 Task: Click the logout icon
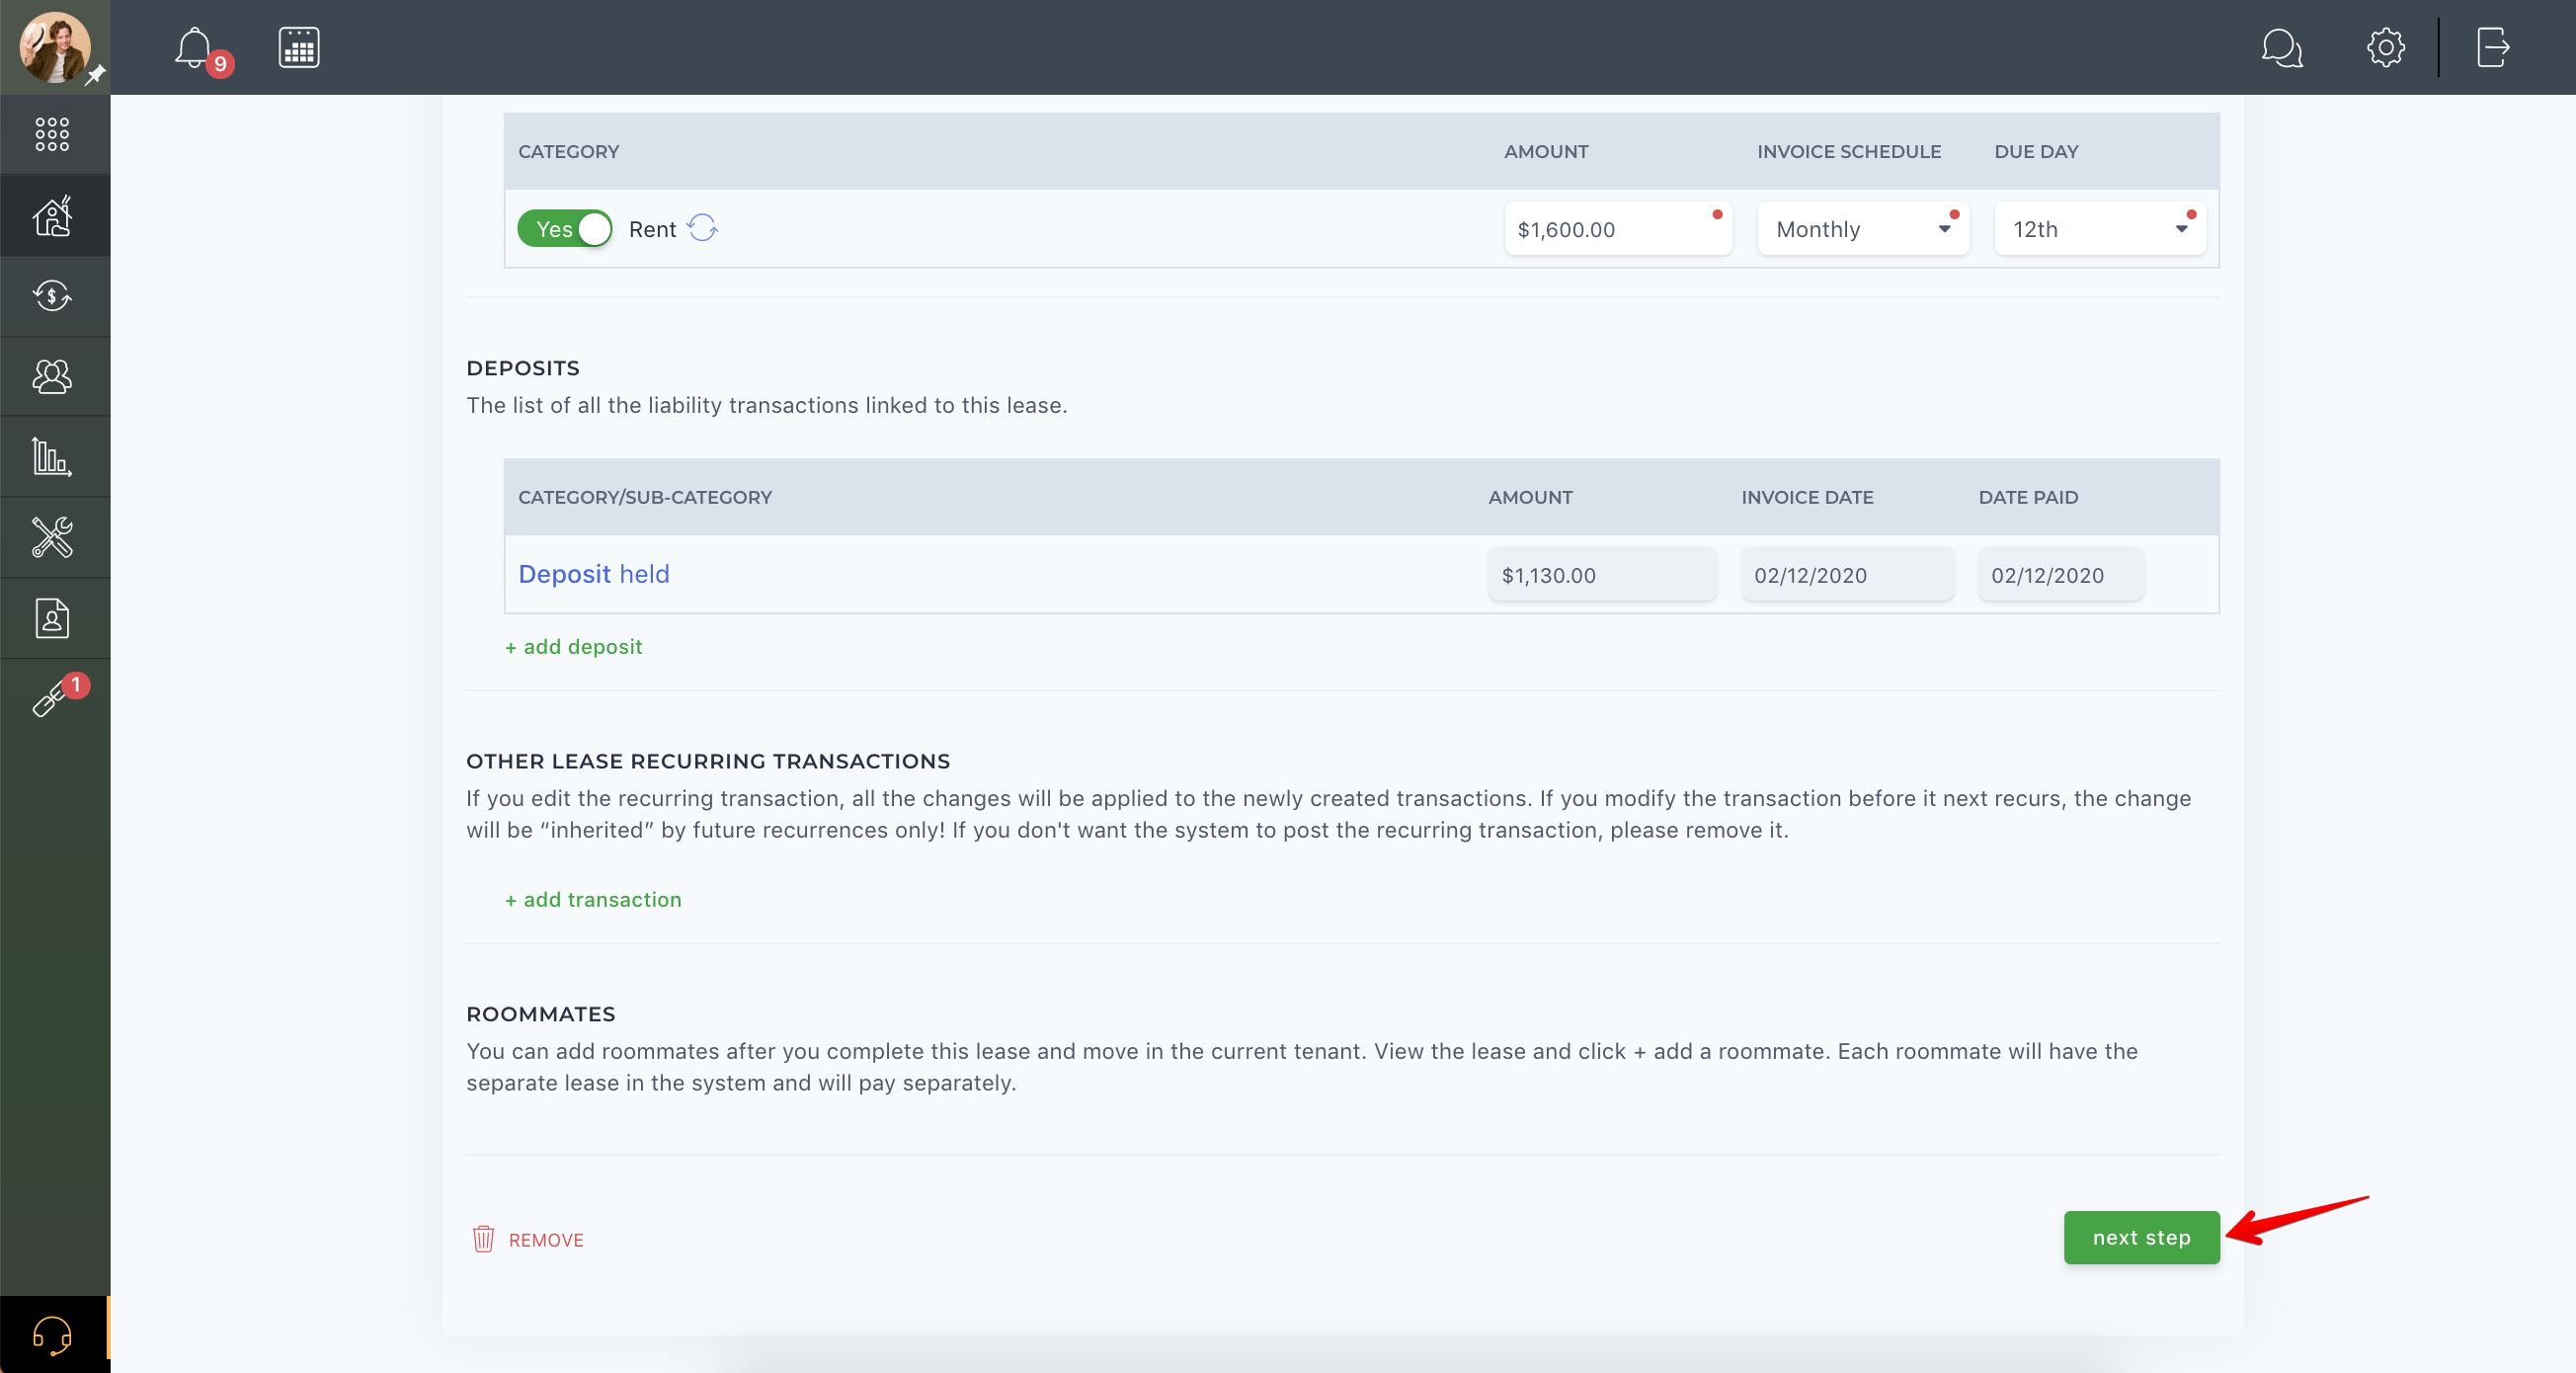[2492, 48]
